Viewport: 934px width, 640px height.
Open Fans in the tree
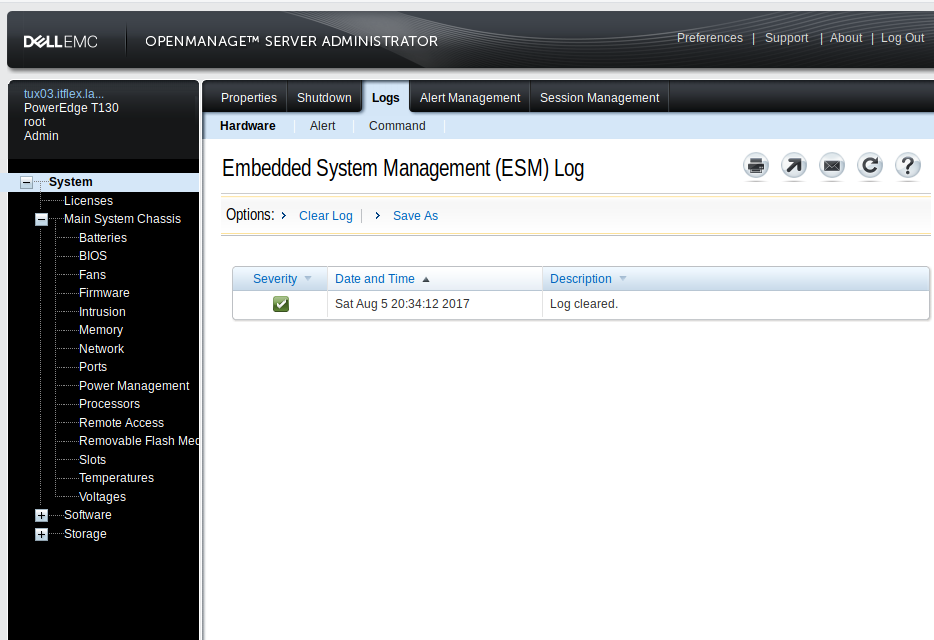92,275
